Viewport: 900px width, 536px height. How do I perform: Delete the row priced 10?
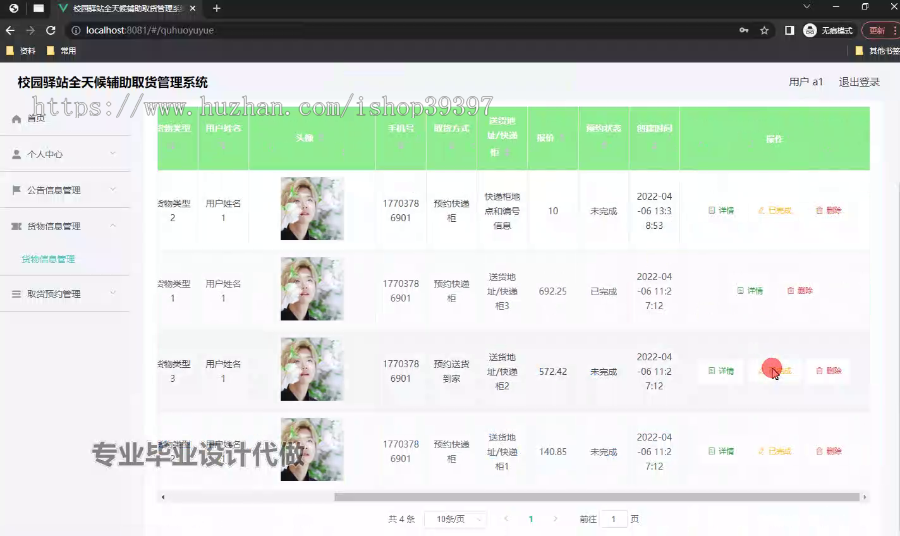[828, 211]
